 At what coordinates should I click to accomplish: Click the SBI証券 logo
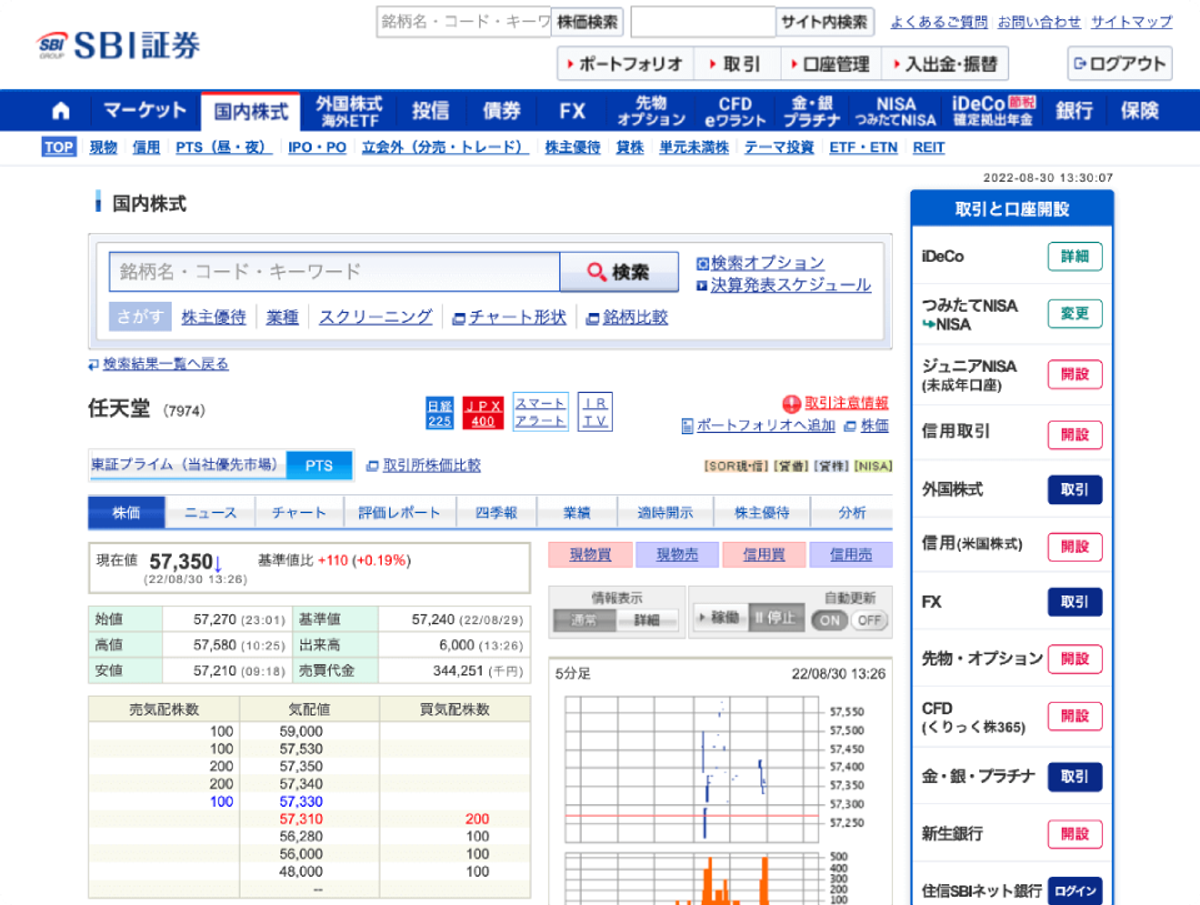click(x=113, y=43)
